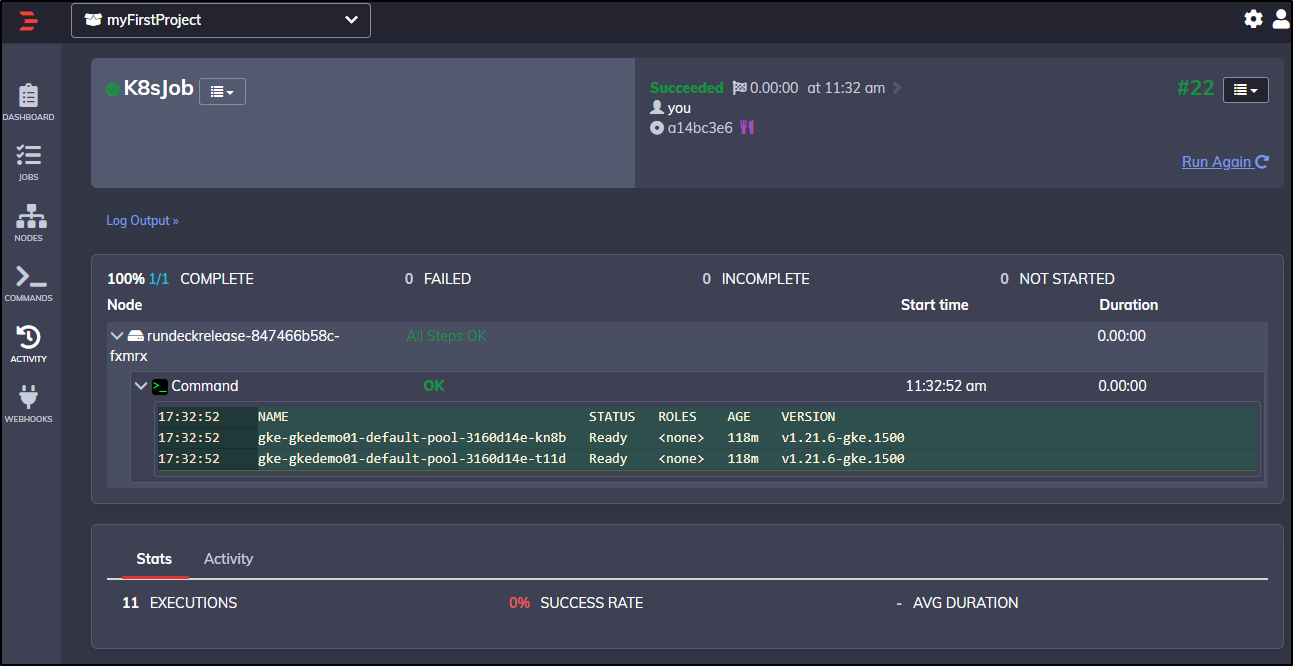Open the user profile menu
Screen dimensions: 1293x666
coord(1280,19)
